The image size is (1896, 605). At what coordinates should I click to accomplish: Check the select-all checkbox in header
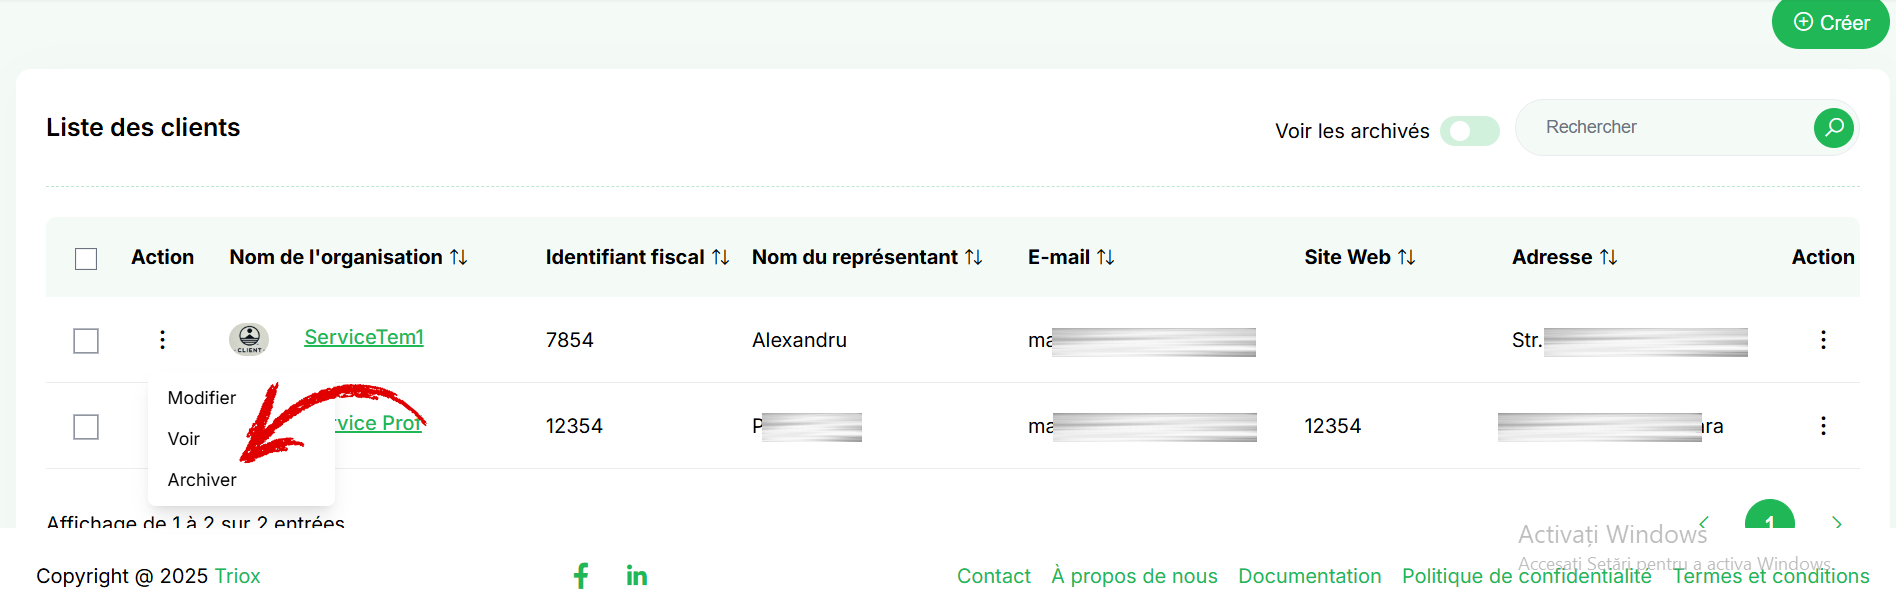coord(86,259)
